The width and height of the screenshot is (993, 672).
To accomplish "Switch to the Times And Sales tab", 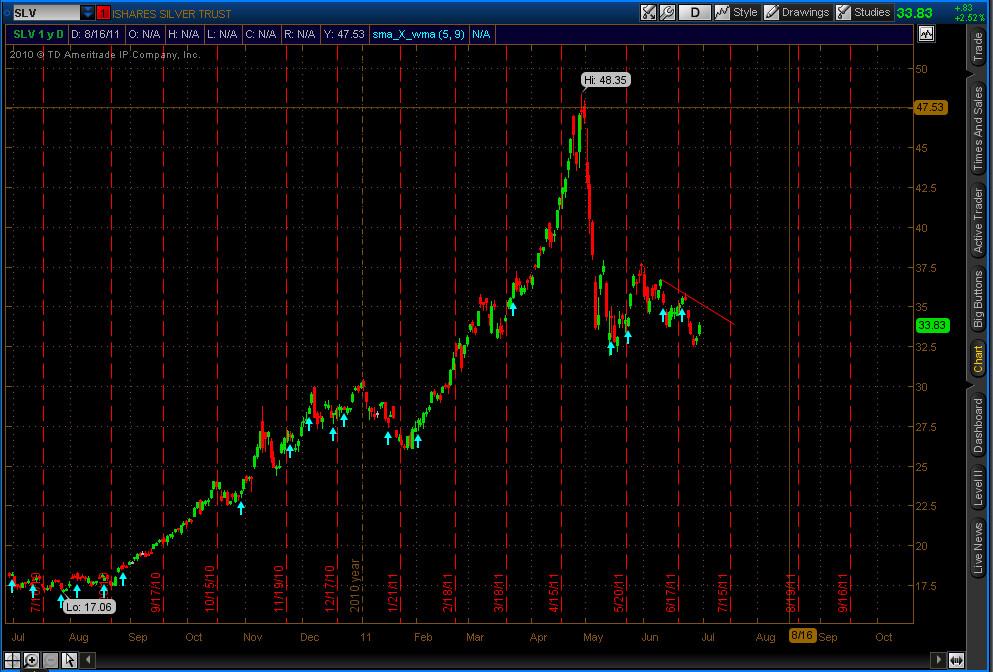I will coord(979,129).
